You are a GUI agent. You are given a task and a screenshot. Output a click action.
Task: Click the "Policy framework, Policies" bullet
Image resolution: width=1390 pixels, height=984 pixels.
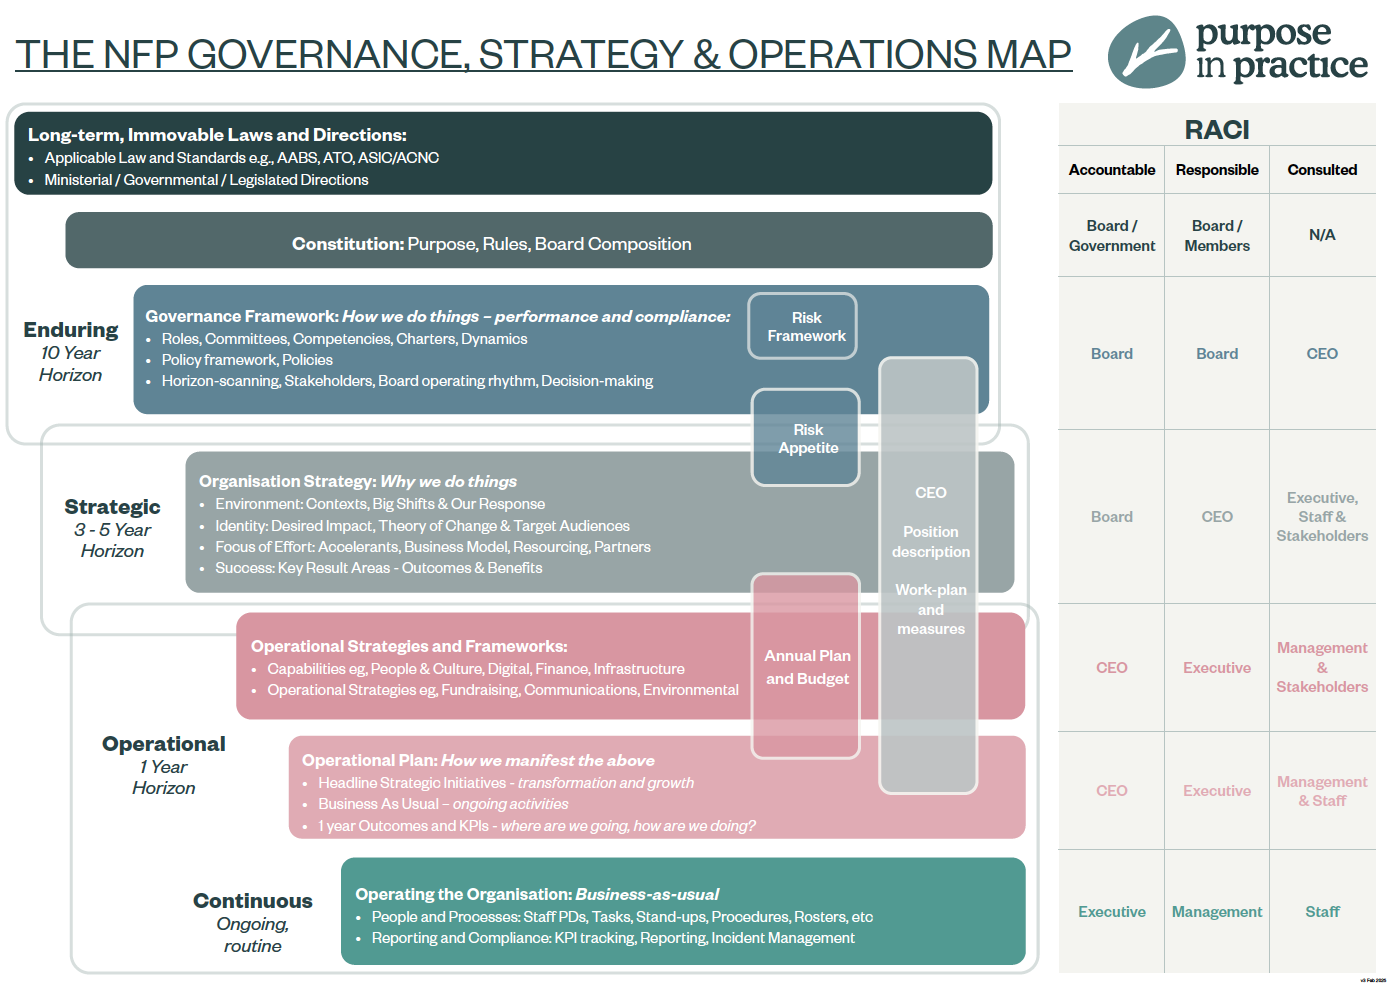click(x=247, y=360)
